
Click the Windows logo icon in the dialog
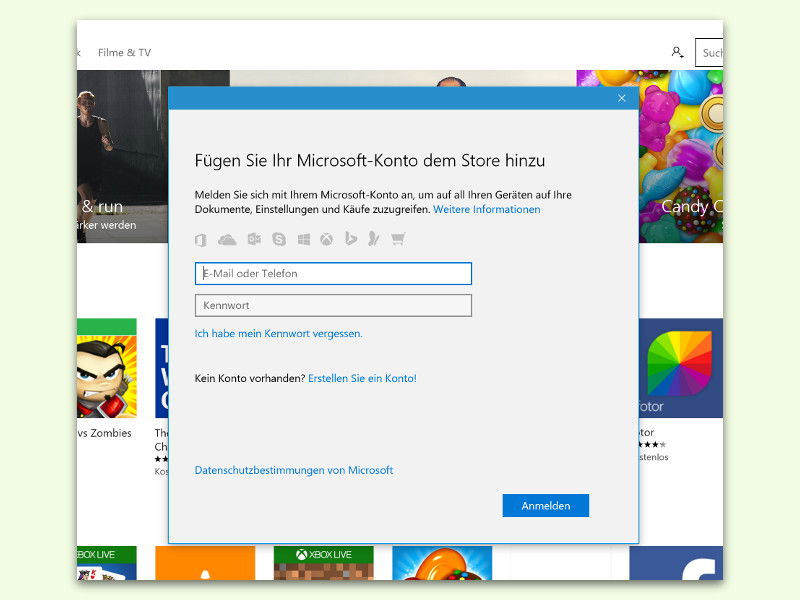point(304,239)
